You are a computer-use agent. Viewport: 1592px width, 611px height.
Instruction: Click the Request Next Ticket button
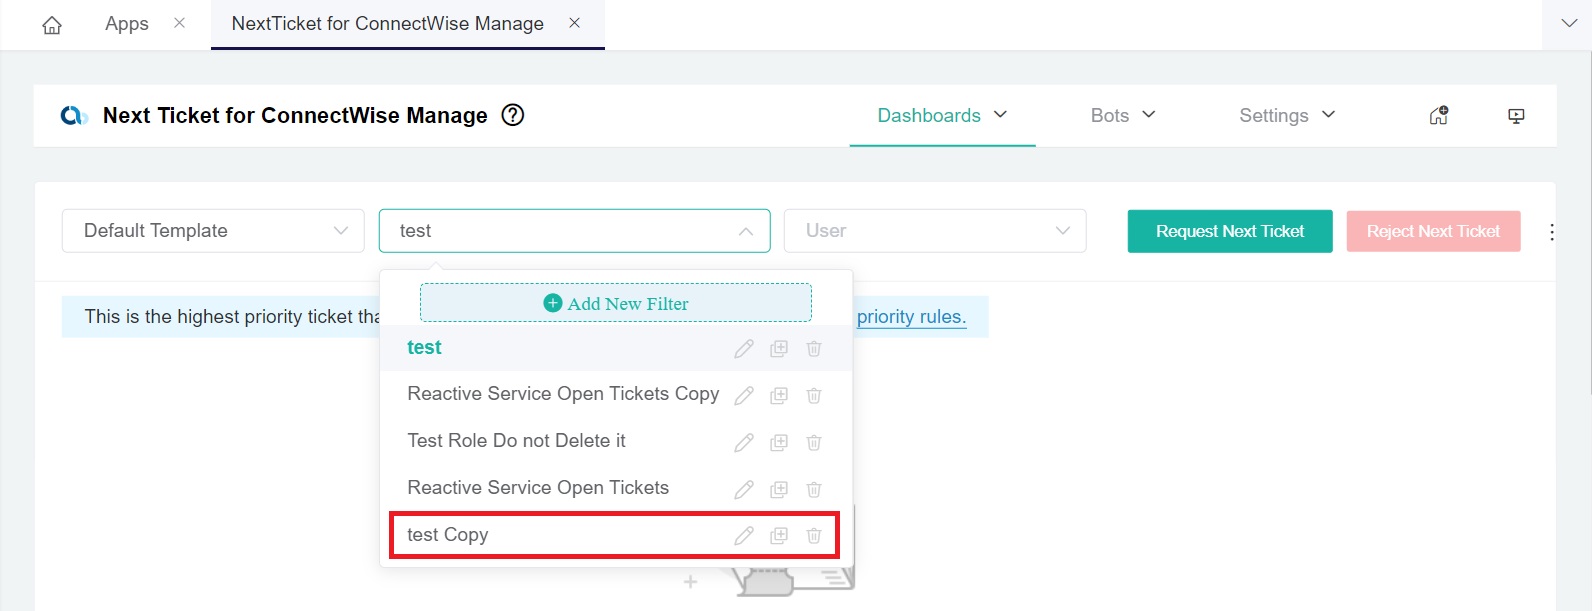[1229, 231]
